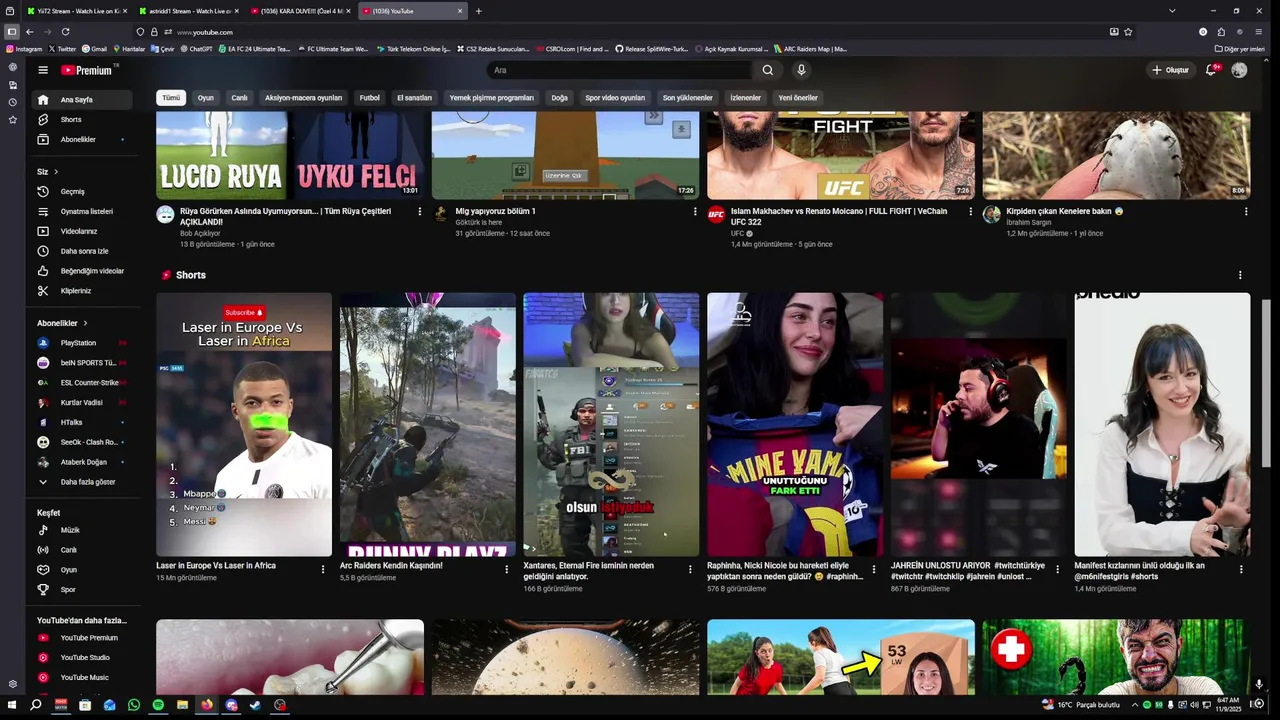
Task: Select the Yemek pişirme programları chip
Action: 491,98
